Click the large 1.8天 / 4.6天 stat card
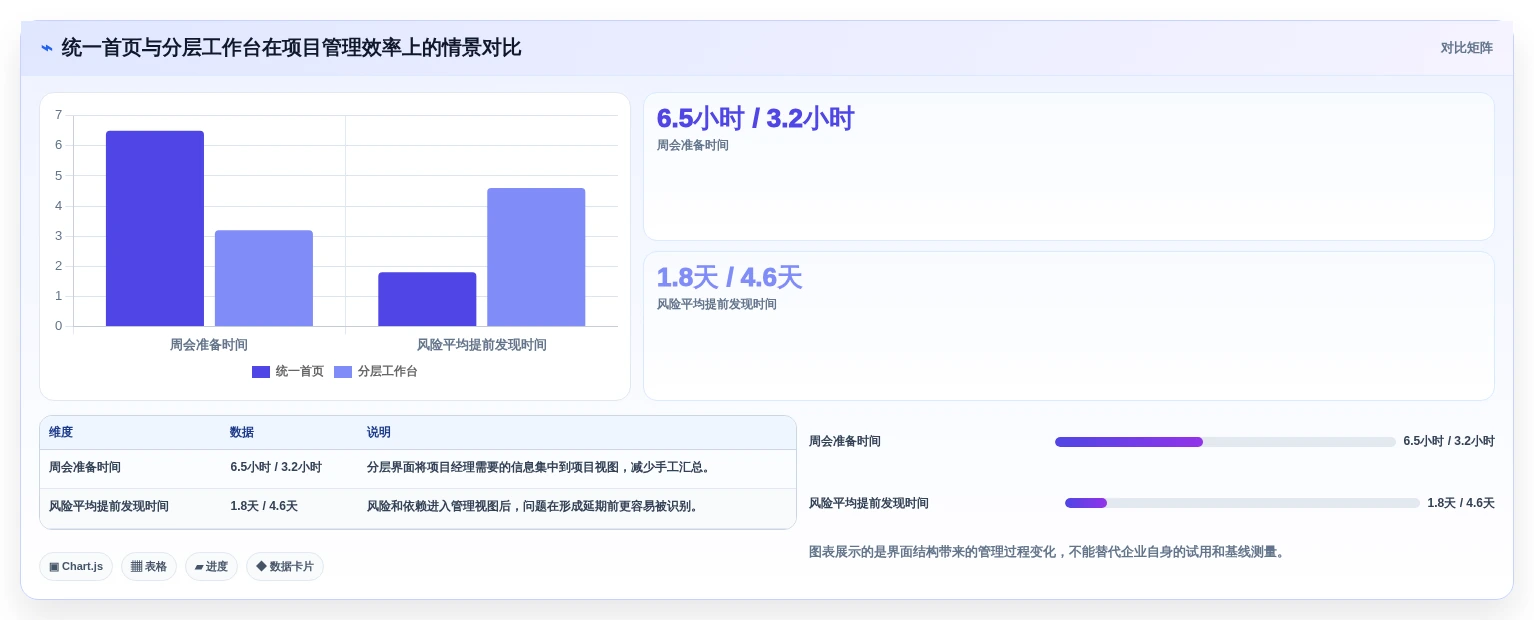This screenshot has width=1534, height=620. 1069,326
